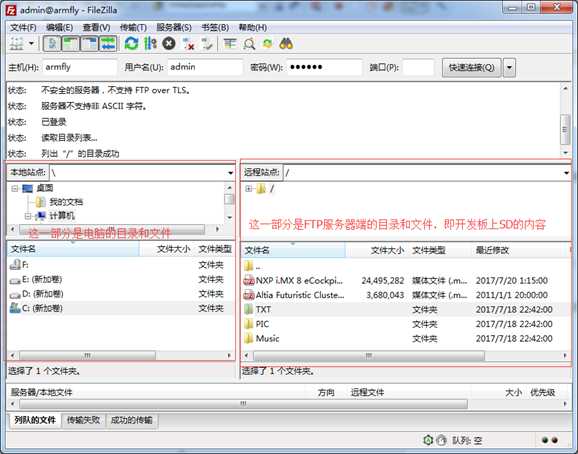This screenshot has width=578, height=454.
Task: Toggle the transfer queue display
Action: (108, 44)
